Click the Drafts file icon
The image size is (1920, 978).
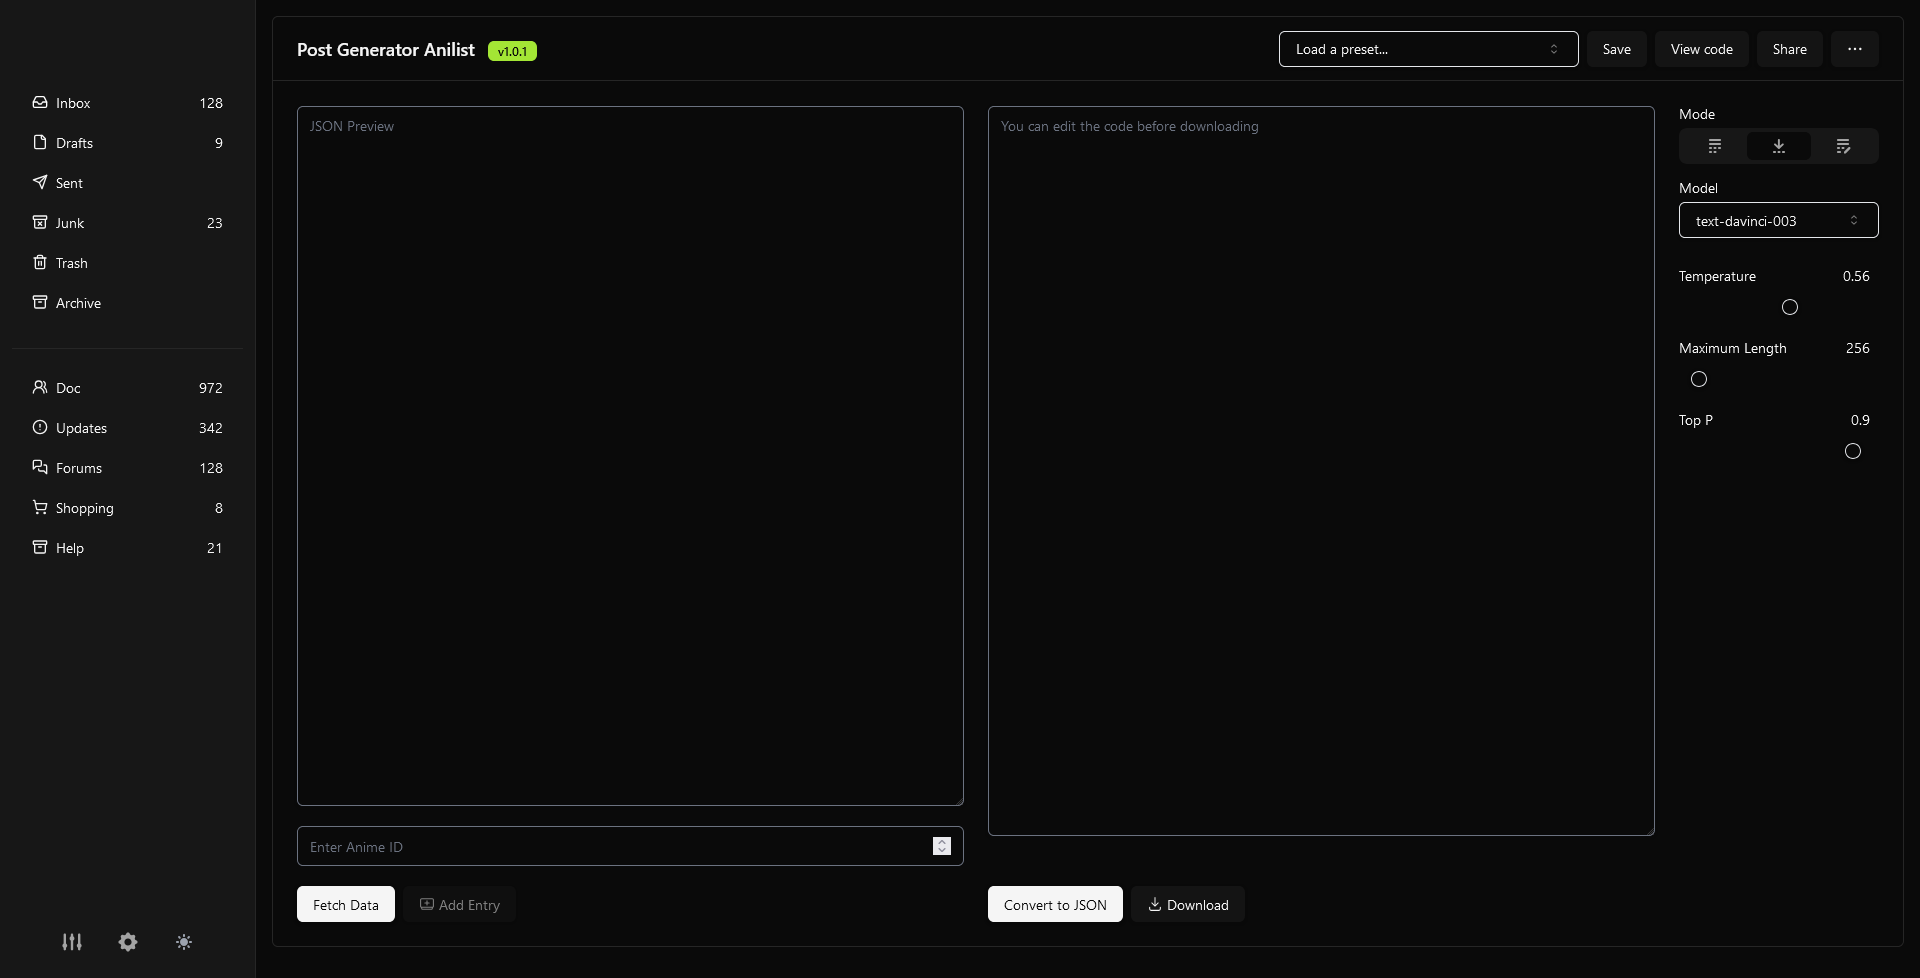pos(40,142)
